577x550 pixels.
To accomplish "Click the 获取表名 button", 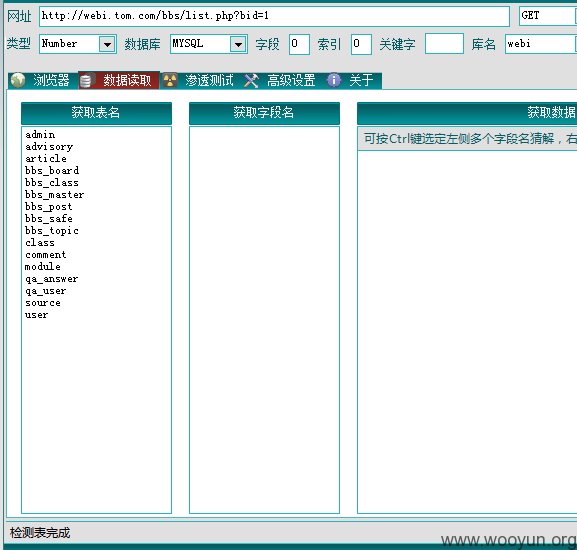I will tap(96, 113).
